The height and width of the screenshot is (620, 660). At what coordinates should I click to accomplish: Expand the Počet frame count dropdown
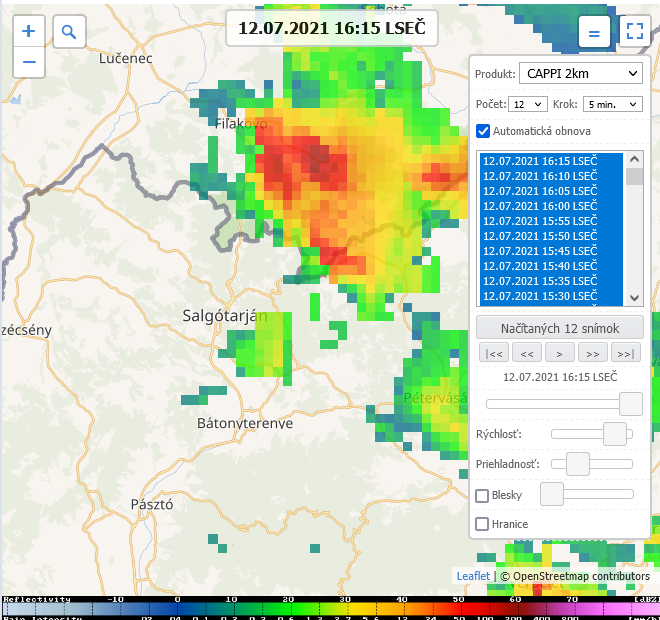pyautogui.click(x=527, y=104)
